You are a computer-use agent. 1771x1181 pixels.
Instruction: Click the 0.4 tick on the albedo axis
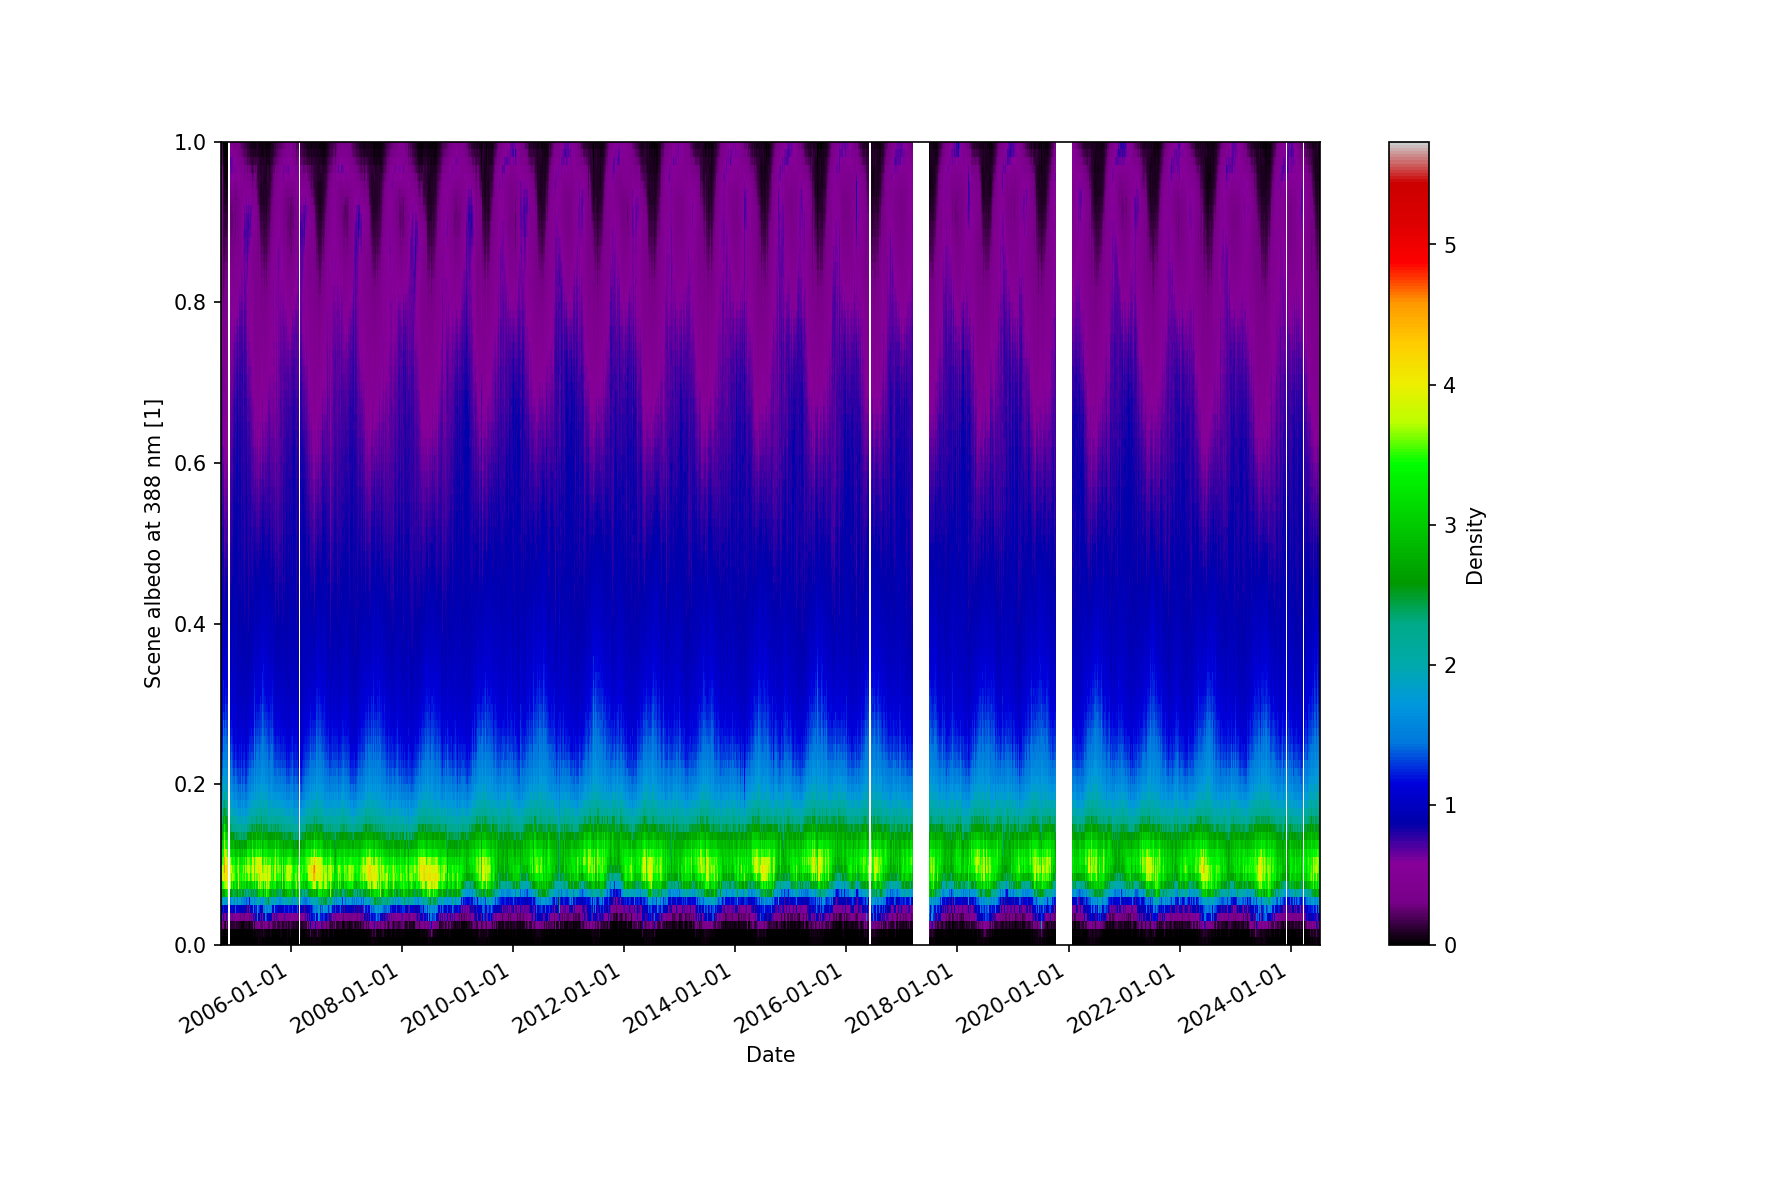[190, 624]
